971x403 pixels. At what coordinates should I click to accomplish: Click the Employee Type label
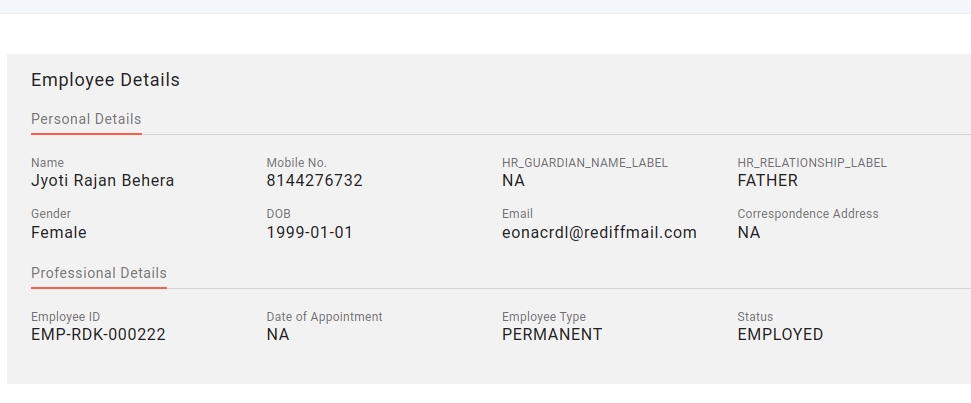[544, 317]
